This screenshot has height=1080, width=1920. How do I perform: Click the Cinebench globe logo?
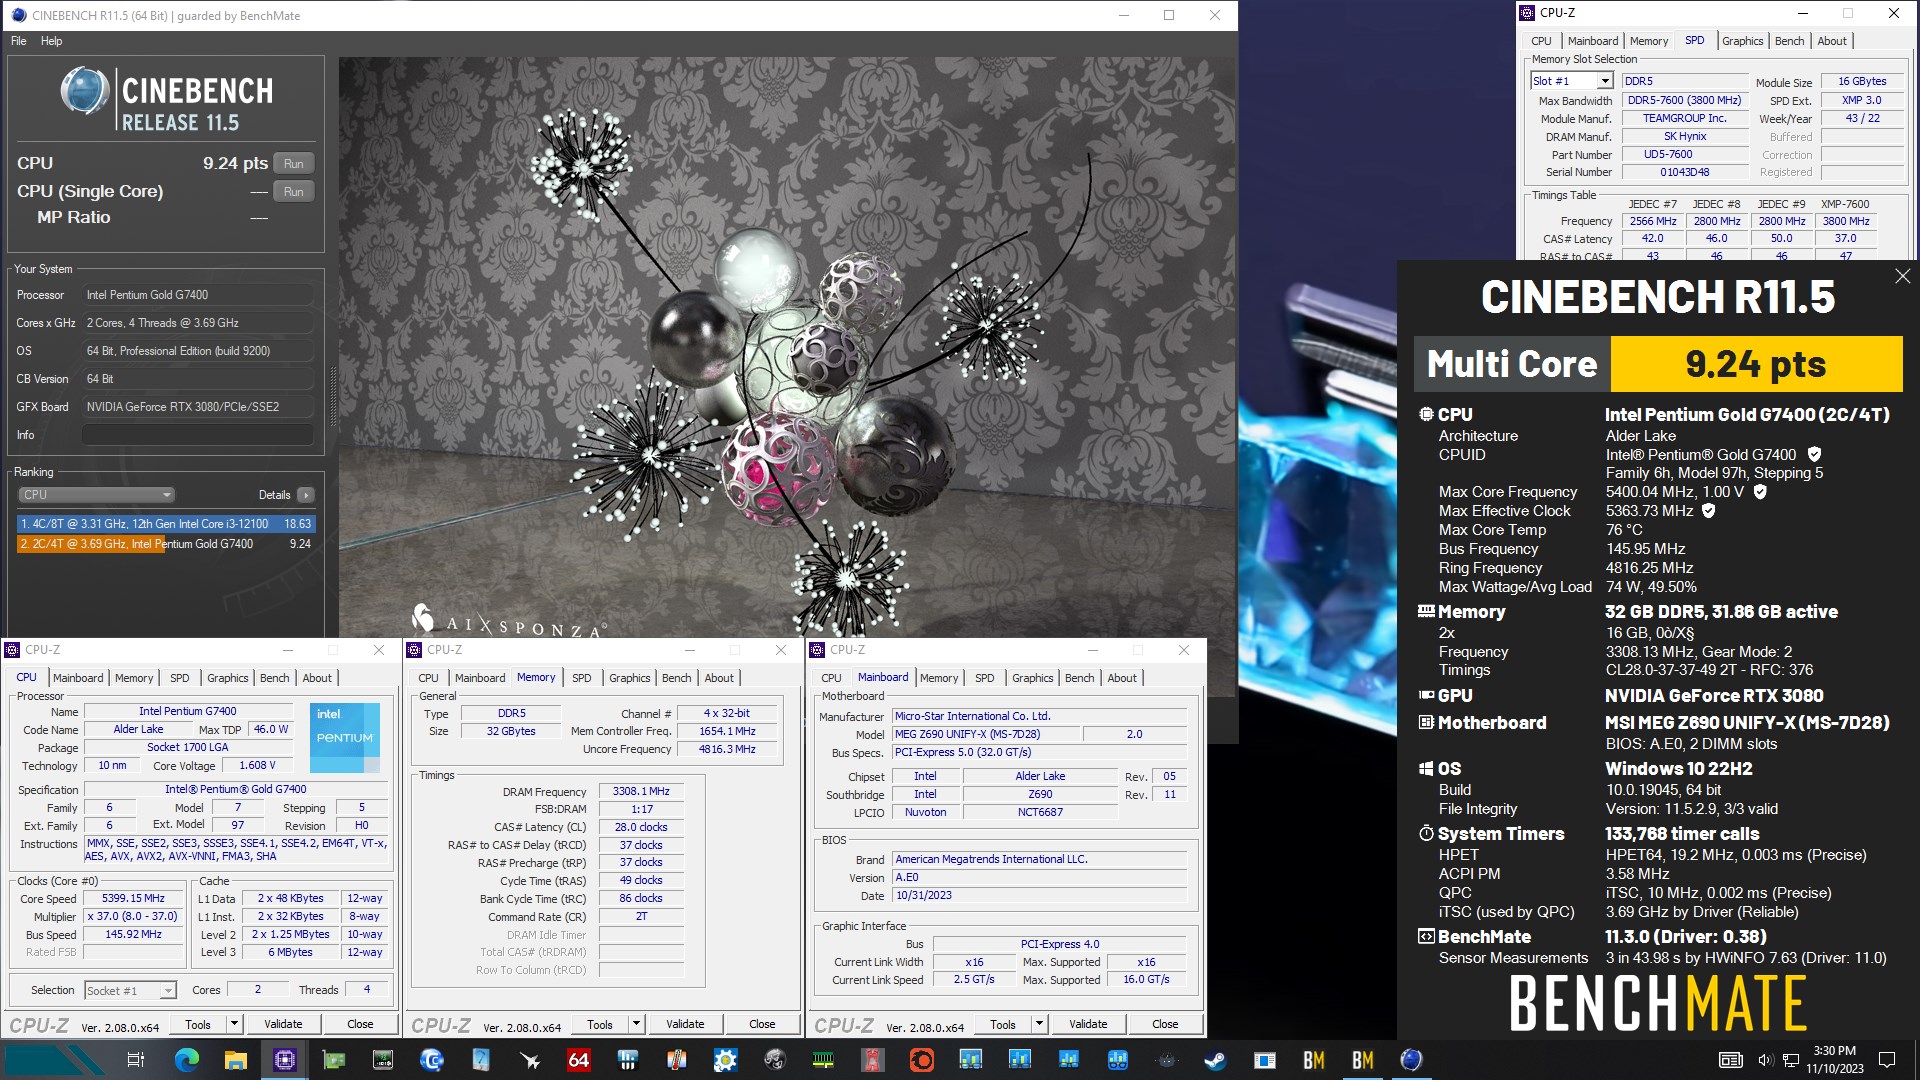(x=84, y=91)
